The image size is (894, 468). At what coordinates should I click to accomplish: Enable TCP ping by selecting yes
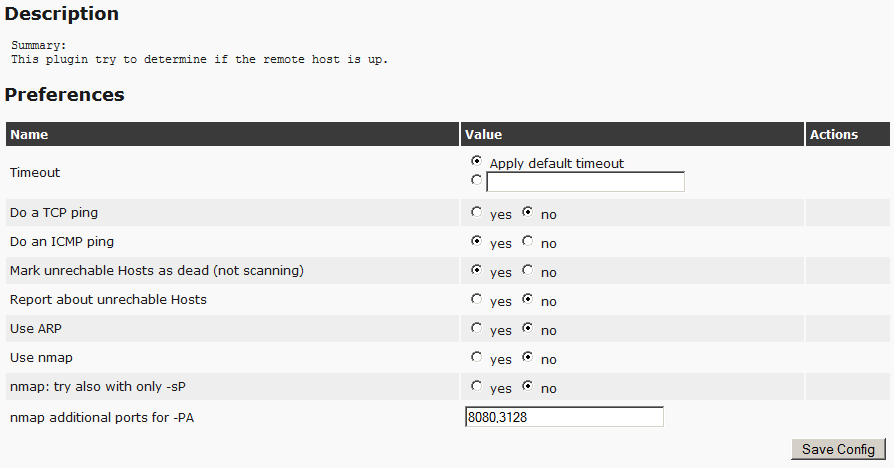coord(476,212)
